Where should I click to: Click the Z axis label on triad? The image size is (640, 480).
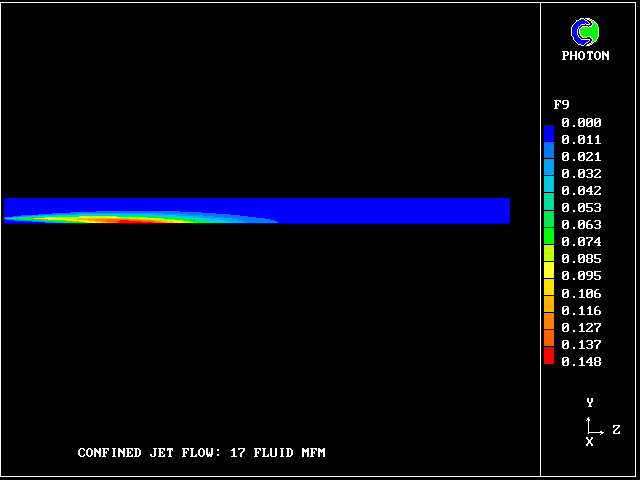coord(616,430)
